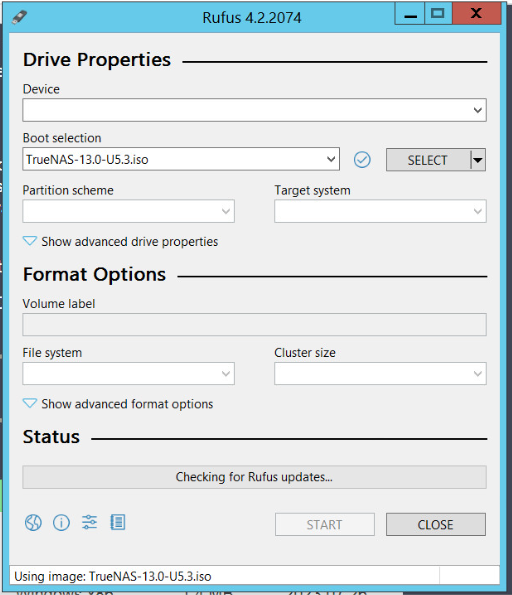512x595 pixels.
Task: Open the Partition scheme dropdown
Action: pyautogui.click(x=128, y=211)
